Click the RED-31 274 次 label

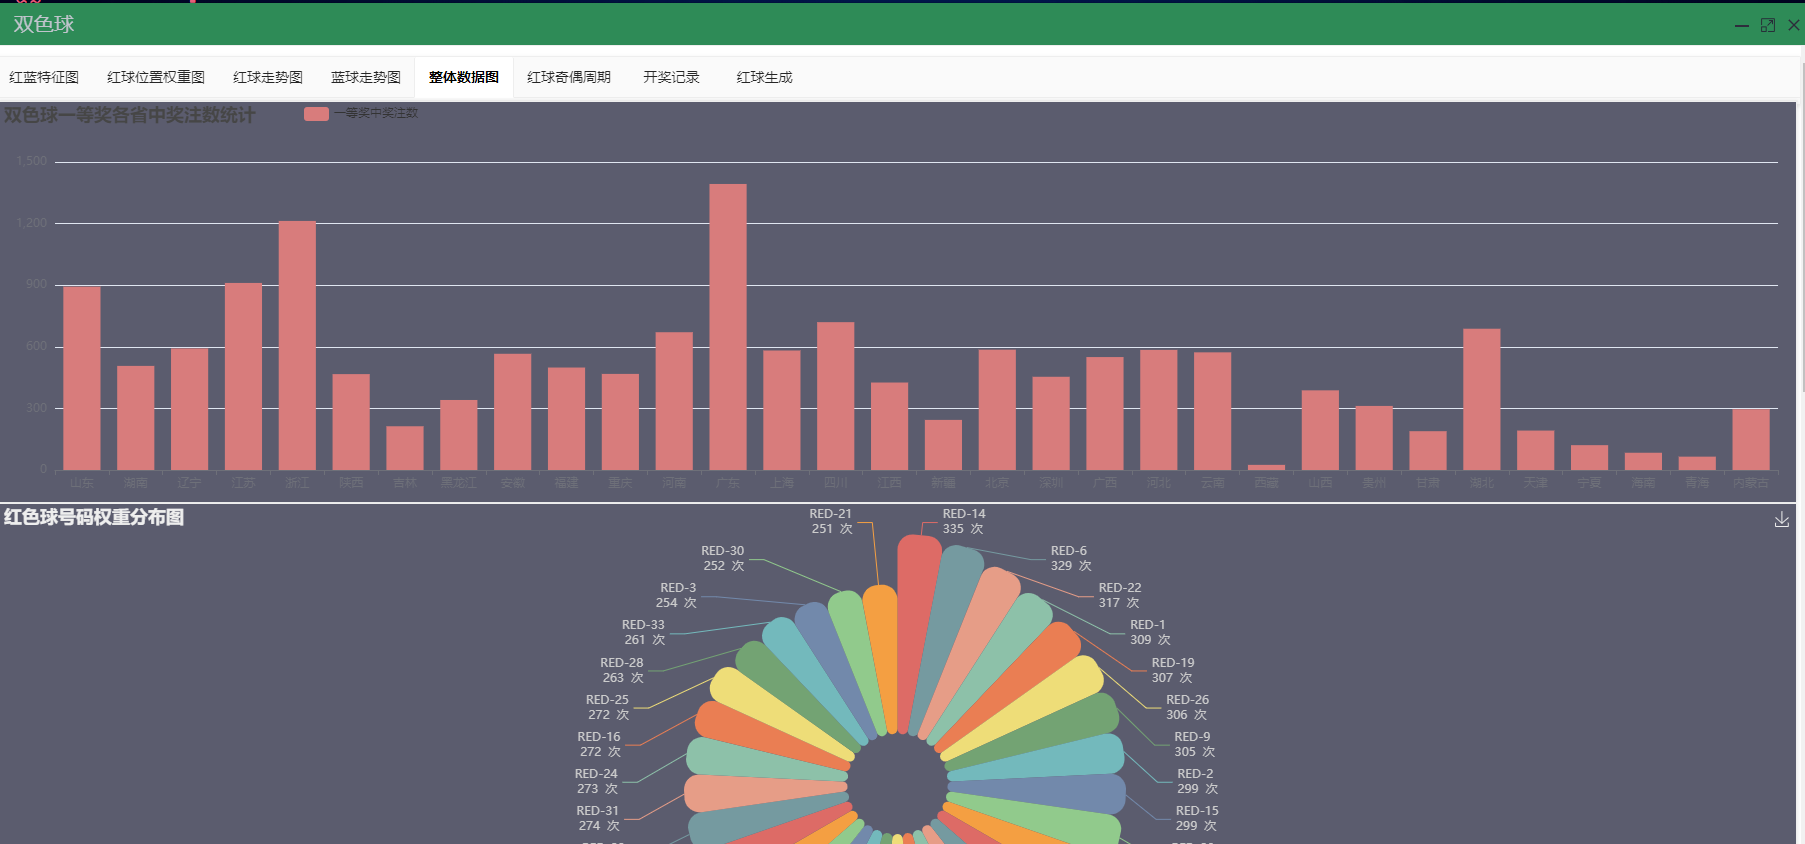click(598, 818)
